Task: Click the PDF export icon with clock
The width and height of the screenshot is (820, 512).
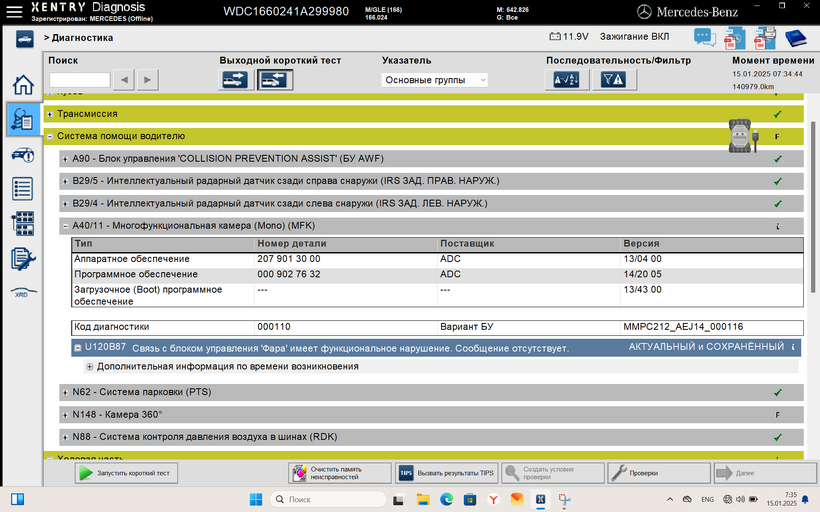Action: pos(734,38)
